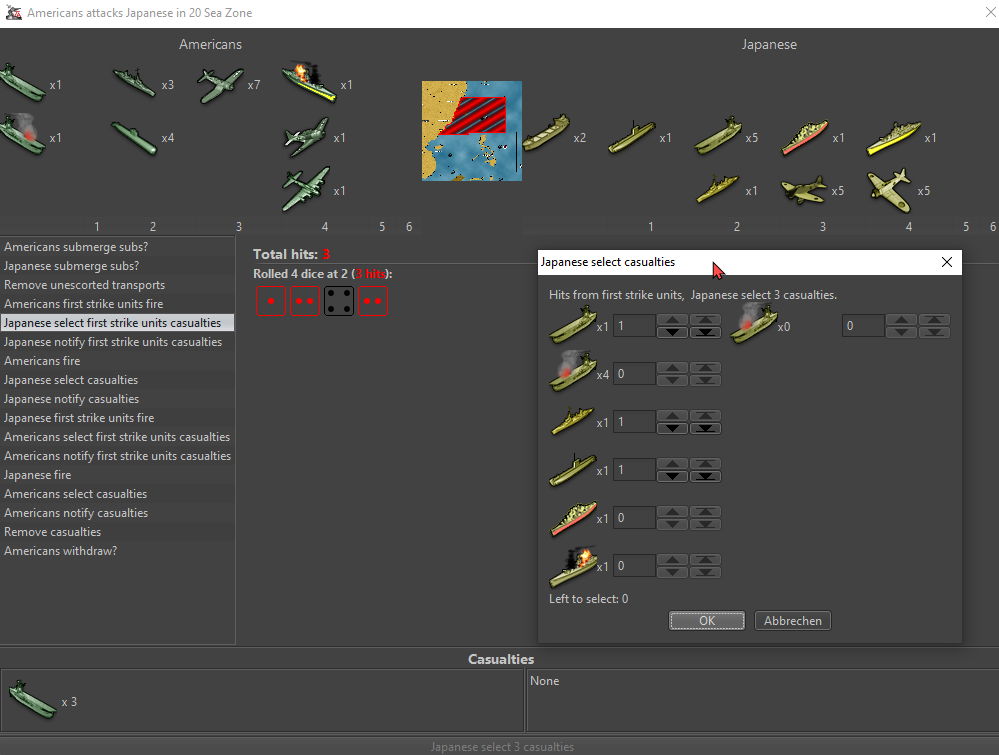Set damaged x4 ship casualties to maximum
The height and width of the screenshot is (755, 999).
[707, 367]
